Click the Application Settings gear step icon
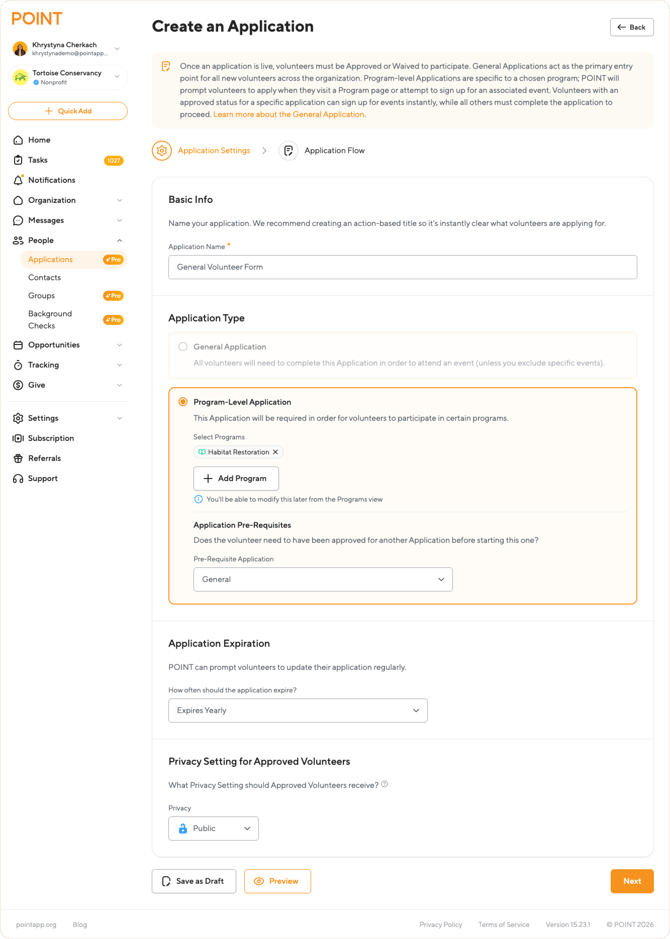This screenshot has width=670, height=939. click(x=162, y=151)
